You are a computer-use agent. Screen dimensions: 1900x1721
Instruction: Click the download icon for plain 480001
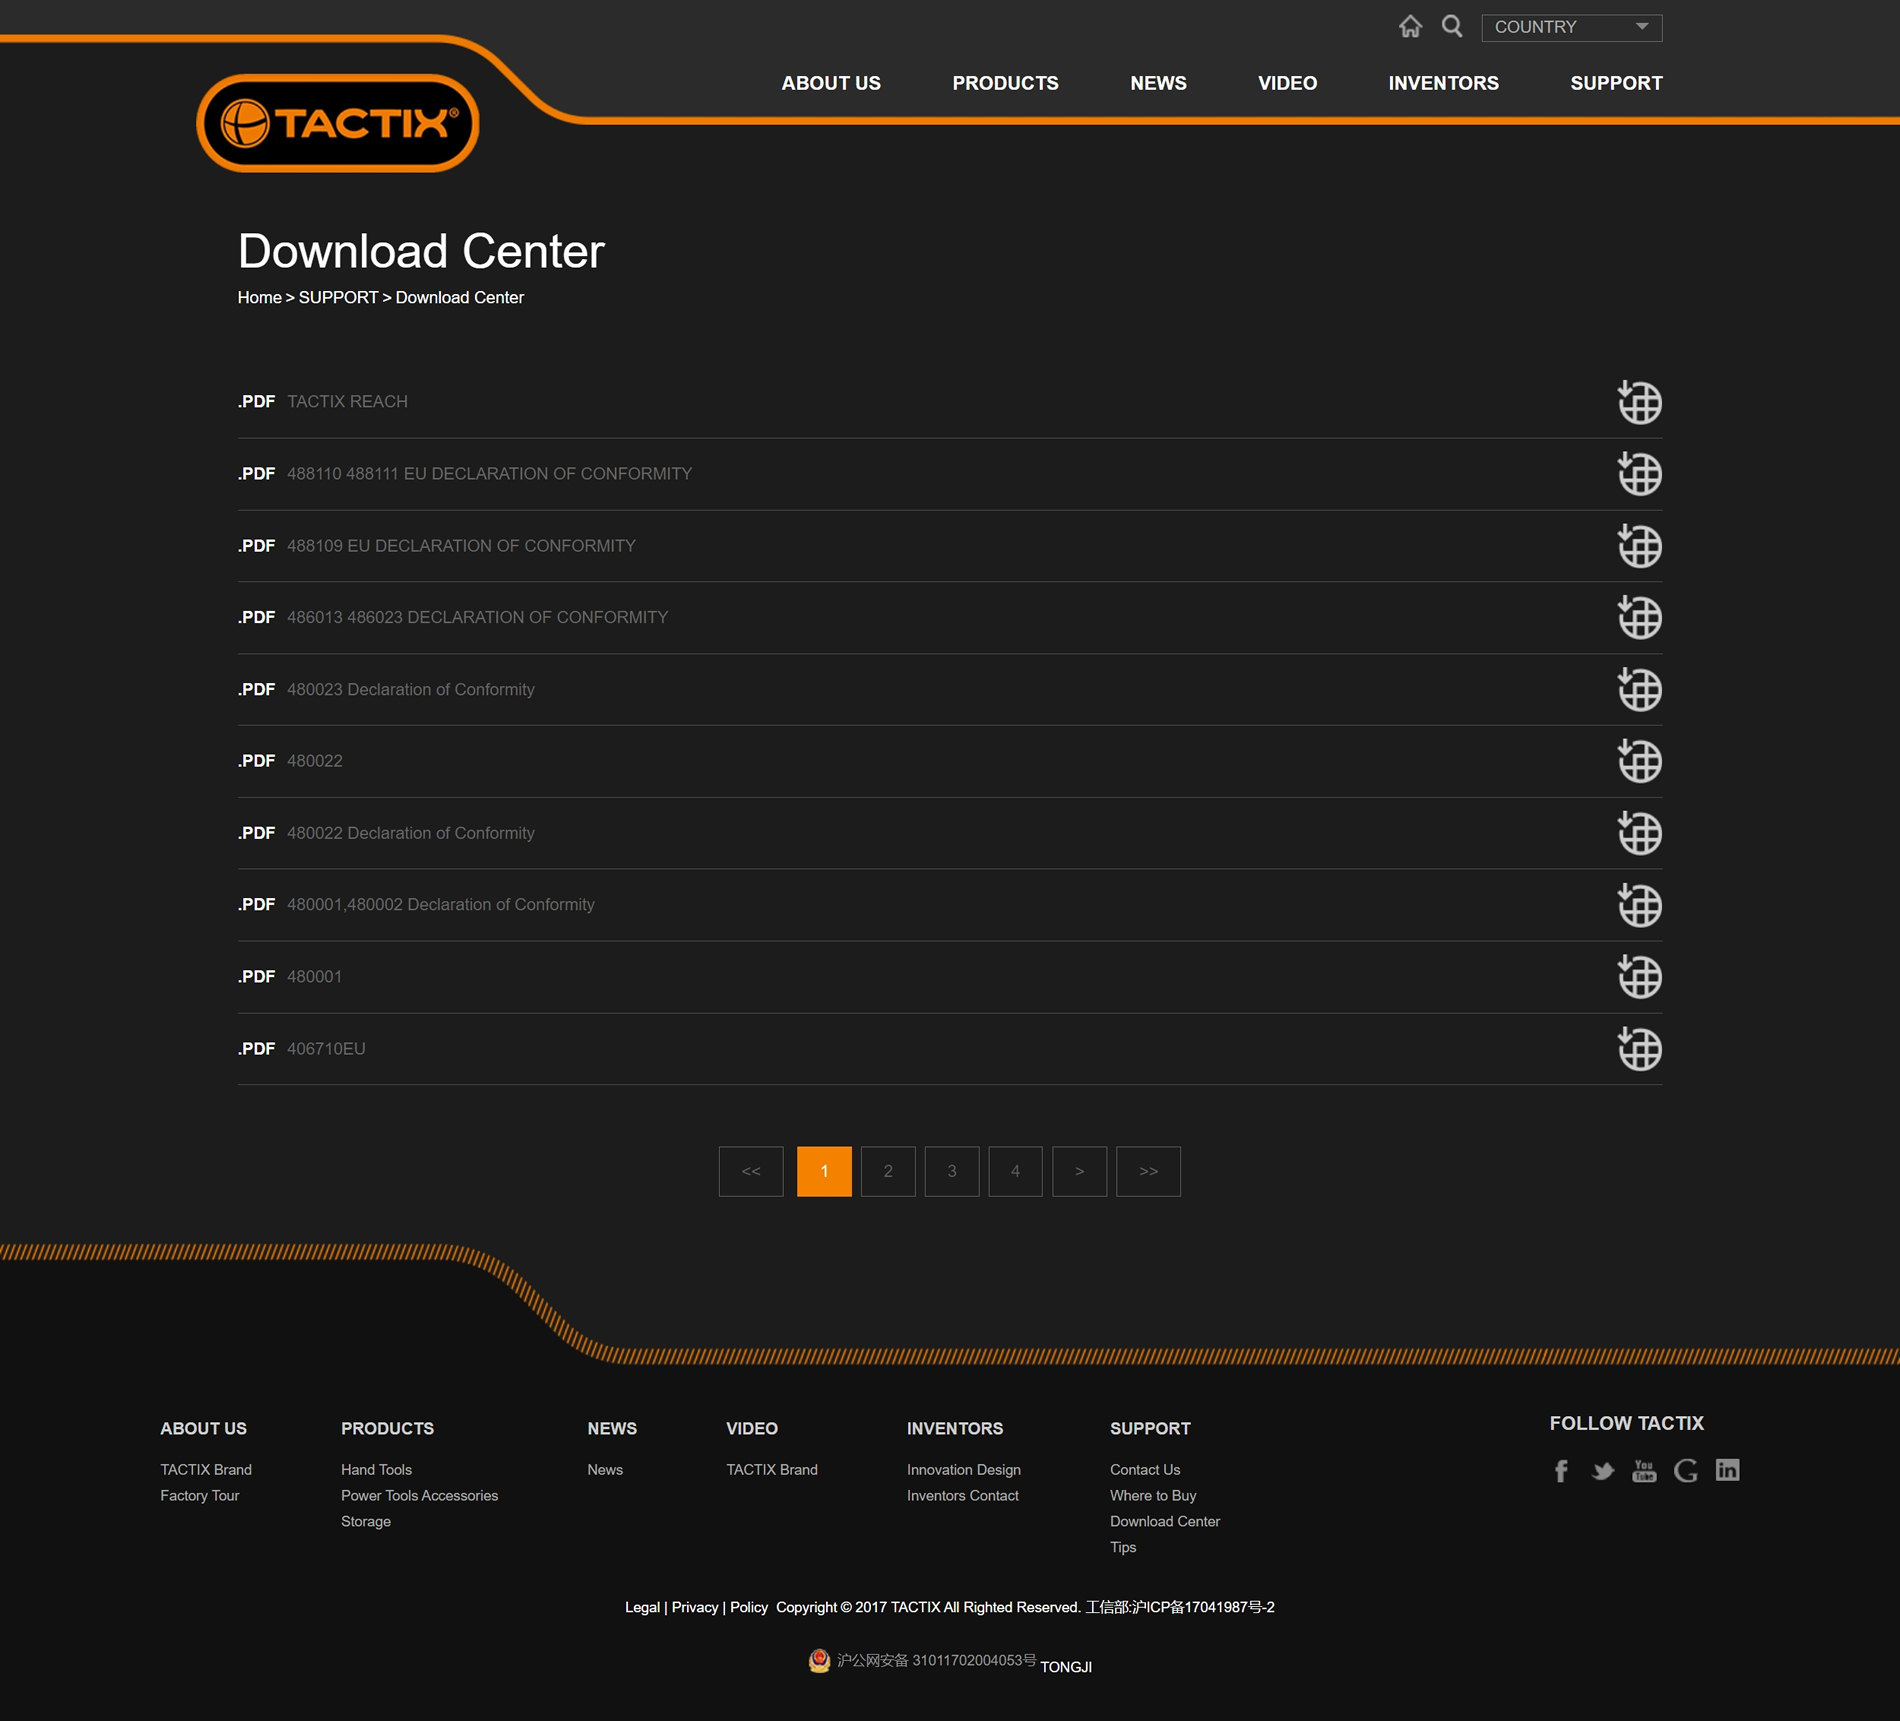1639,977
